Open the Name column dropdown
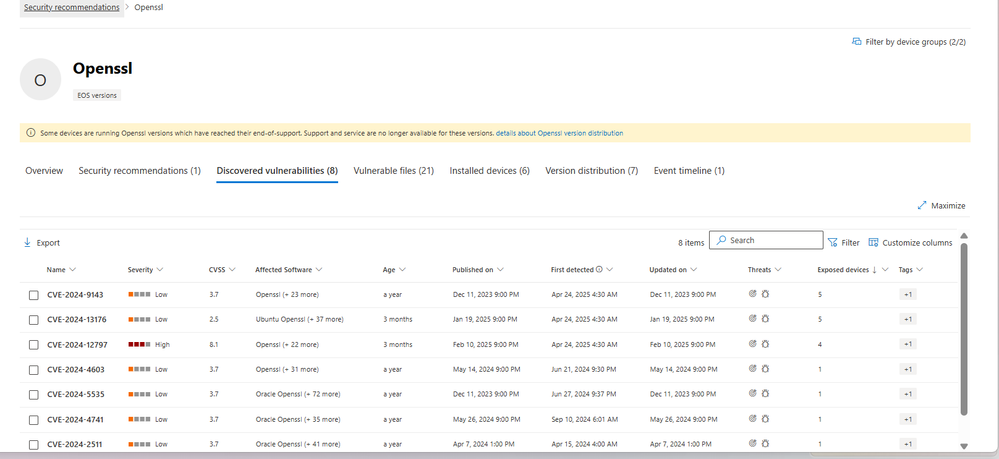 (x=73, y=270)
